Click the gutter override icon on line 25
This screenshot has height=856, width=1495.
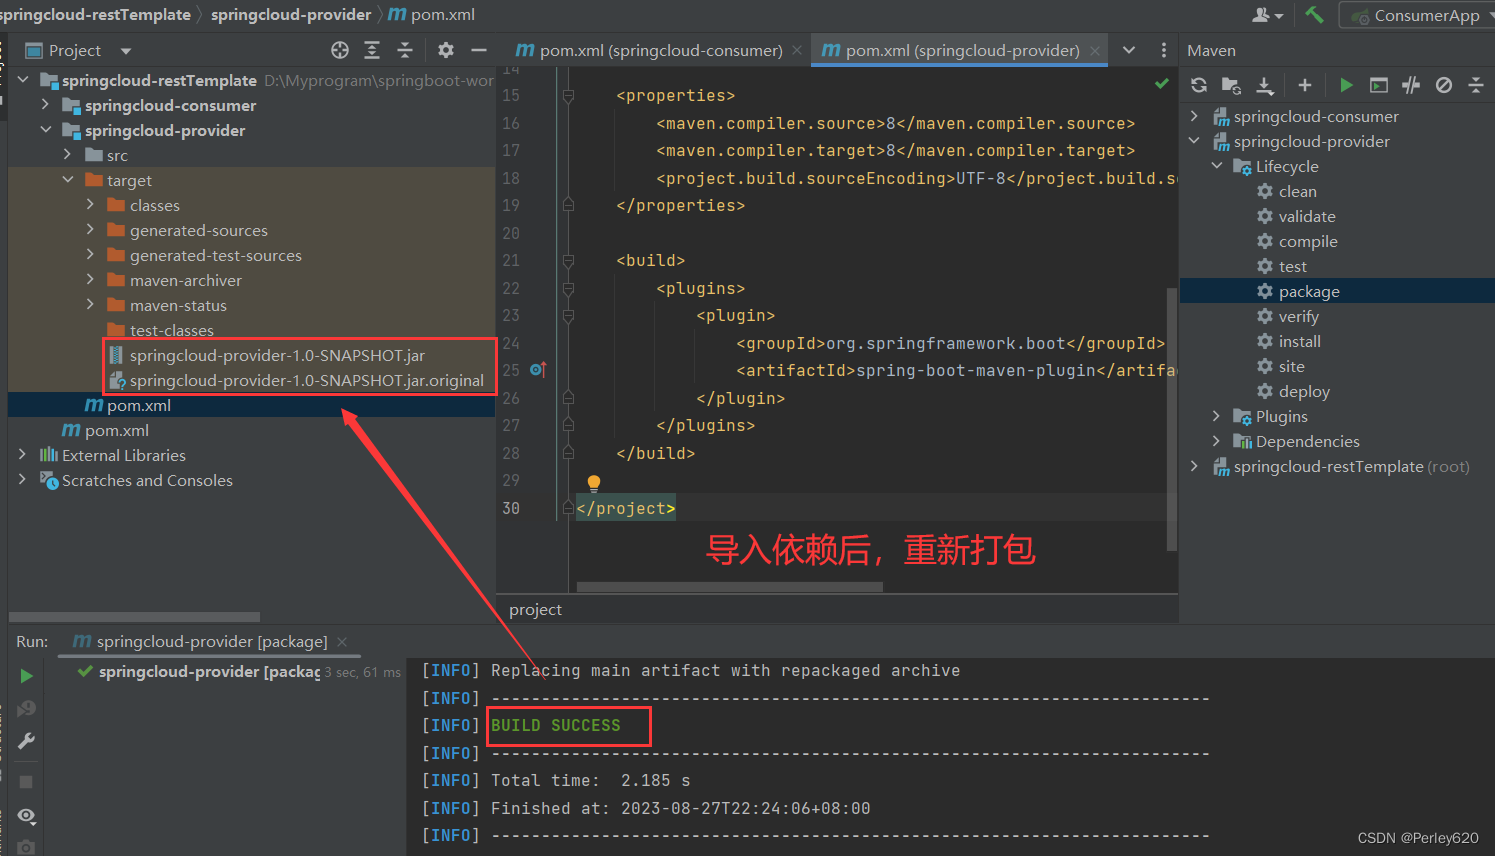(x=538, y=370)
